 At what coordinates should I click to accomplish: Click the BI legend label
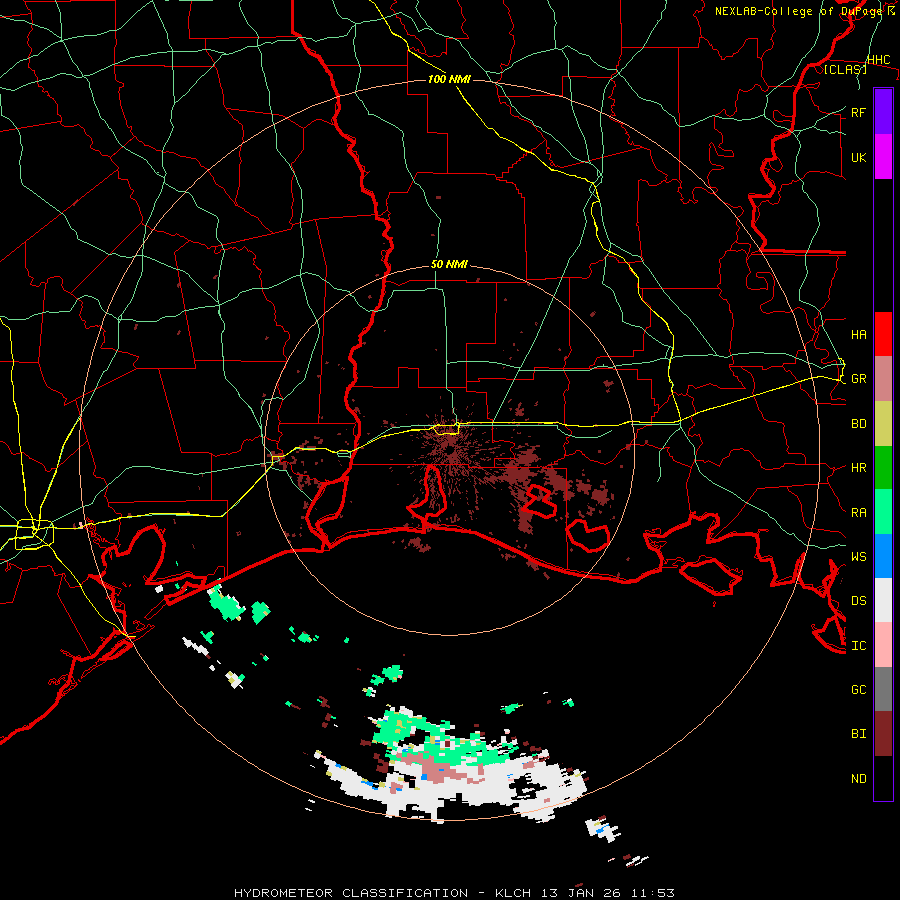click(858, 734)
